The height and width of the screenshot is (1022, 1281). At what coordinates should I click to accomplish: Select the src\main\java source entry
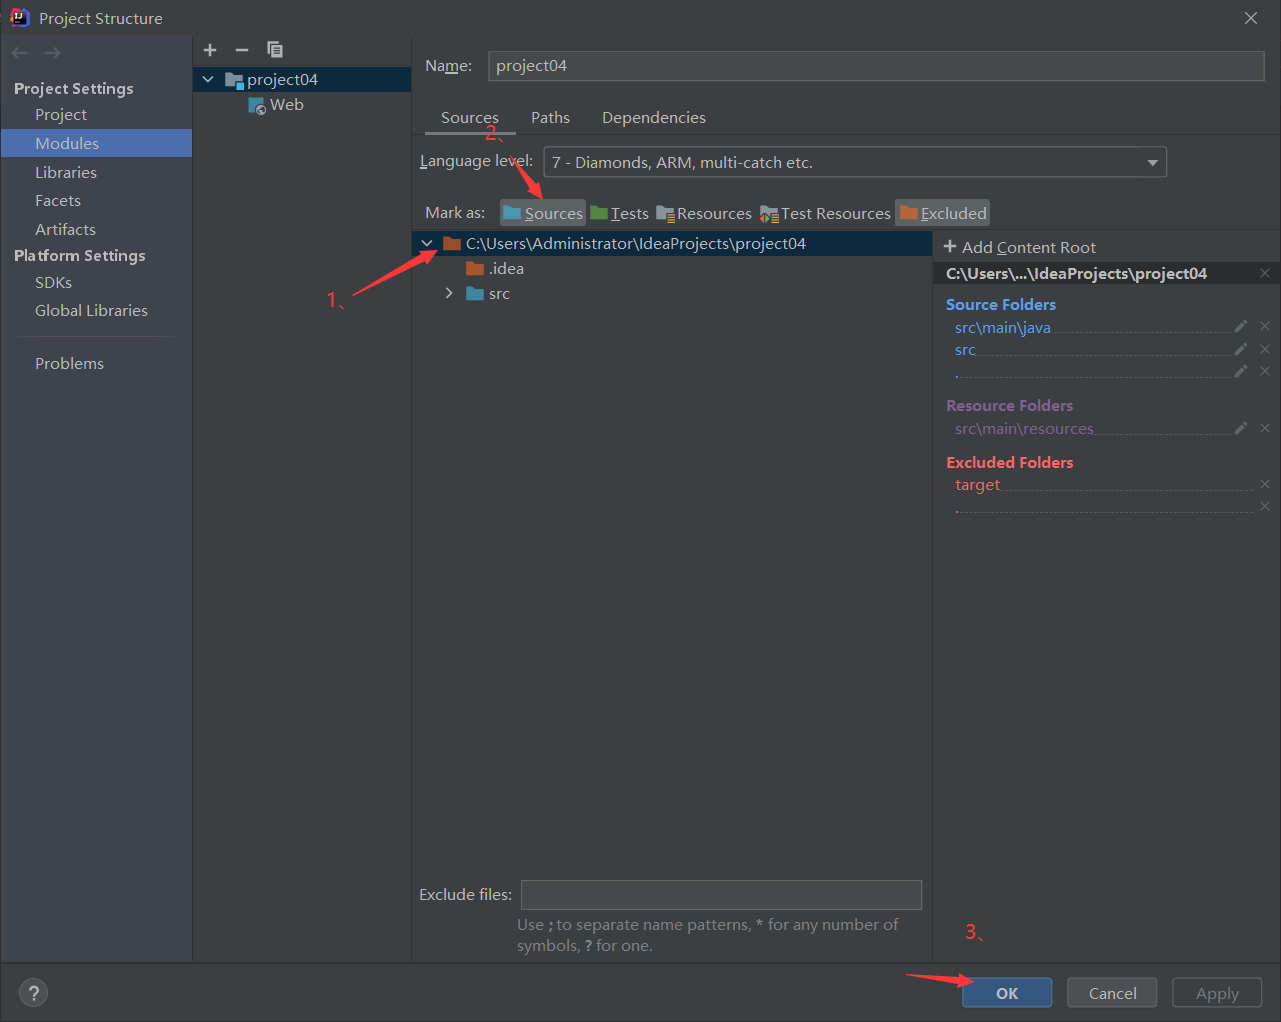[1002, 328]
